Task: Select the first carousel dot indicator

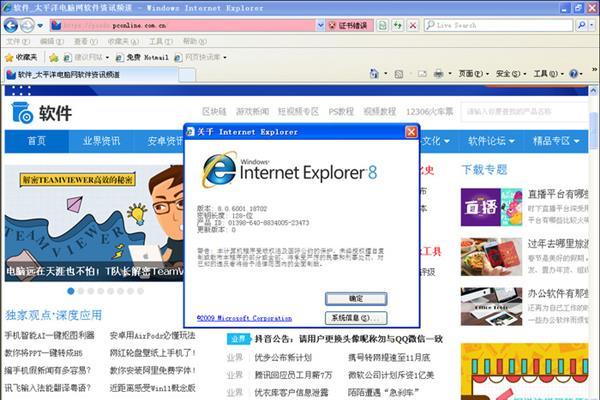Action: click(x=71, y=291)
